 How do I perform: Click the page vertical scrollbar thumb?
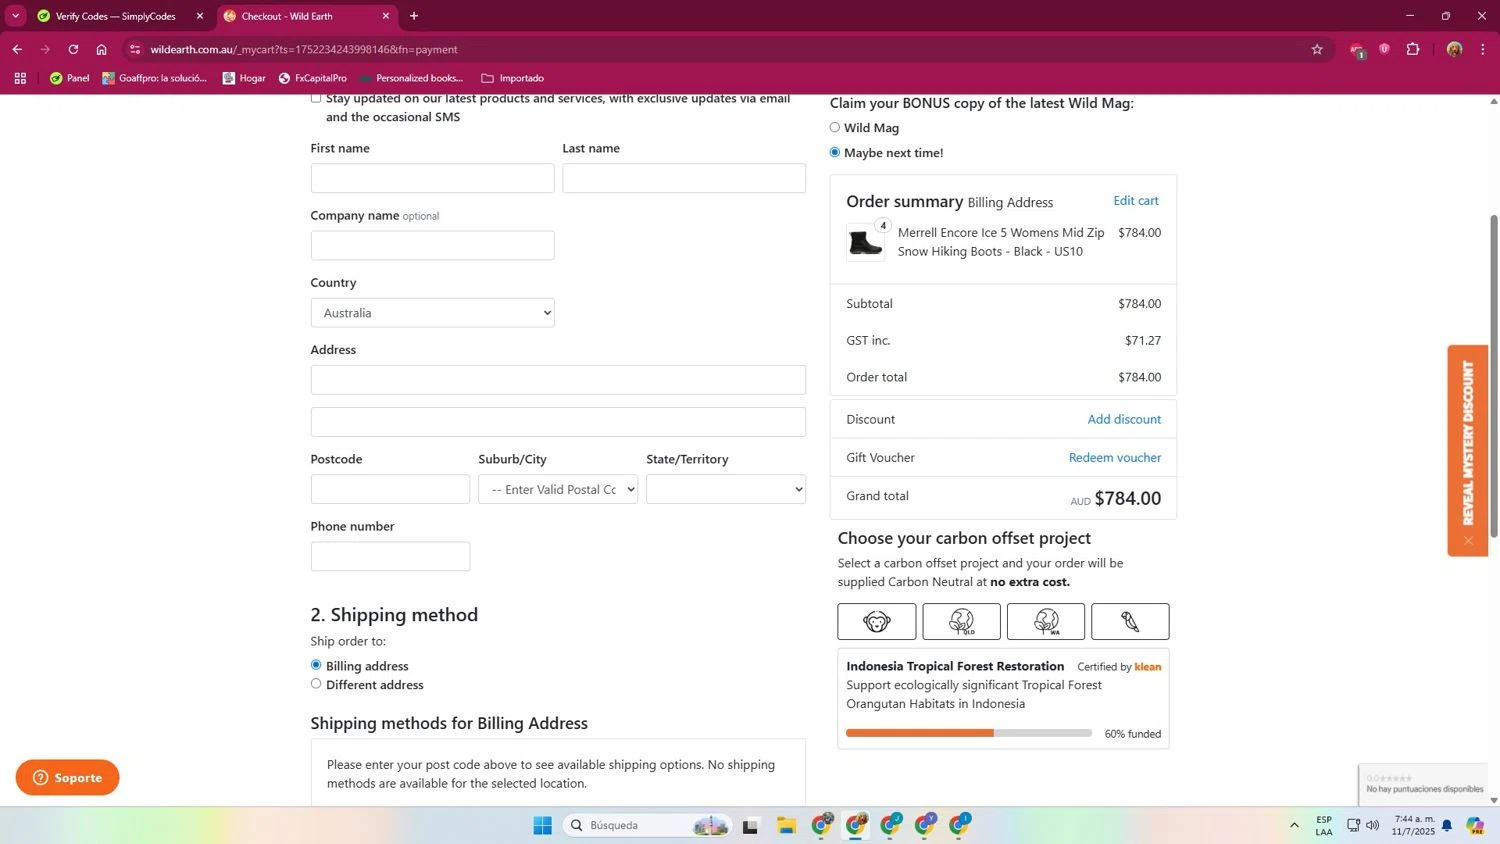click(1494, 375)
